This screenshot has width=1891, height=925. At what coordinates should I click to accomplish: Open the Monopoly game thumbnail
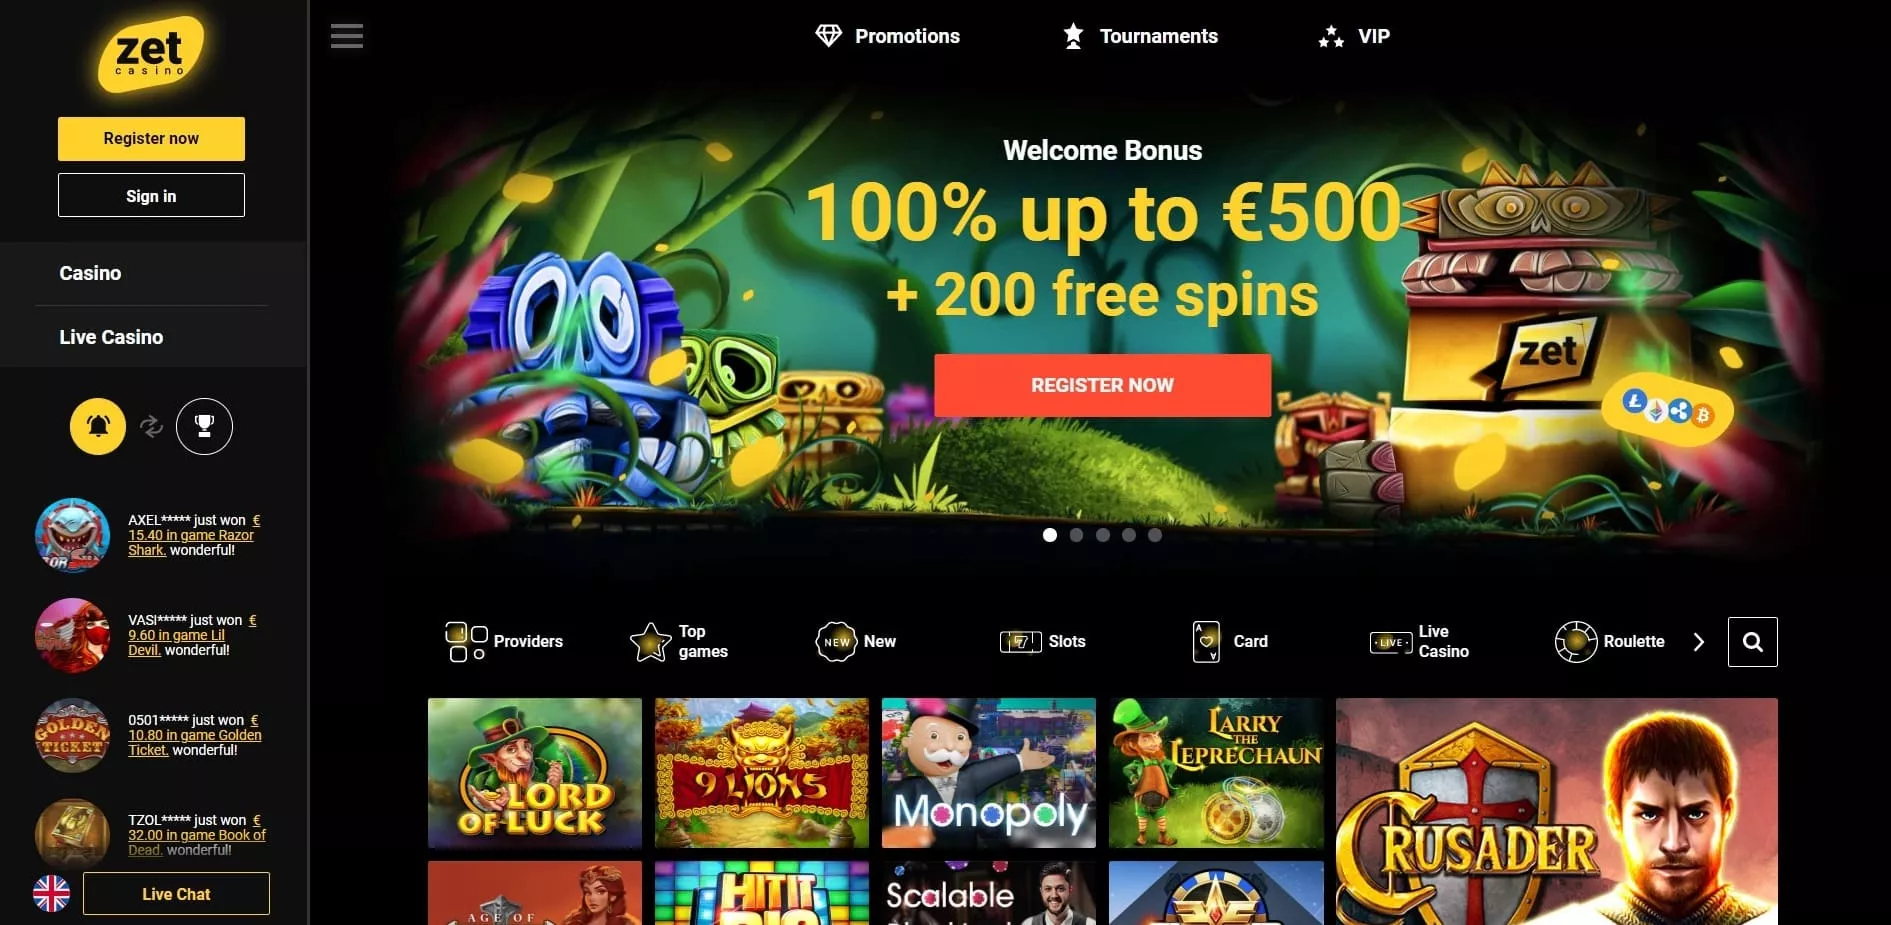[989, 773]
